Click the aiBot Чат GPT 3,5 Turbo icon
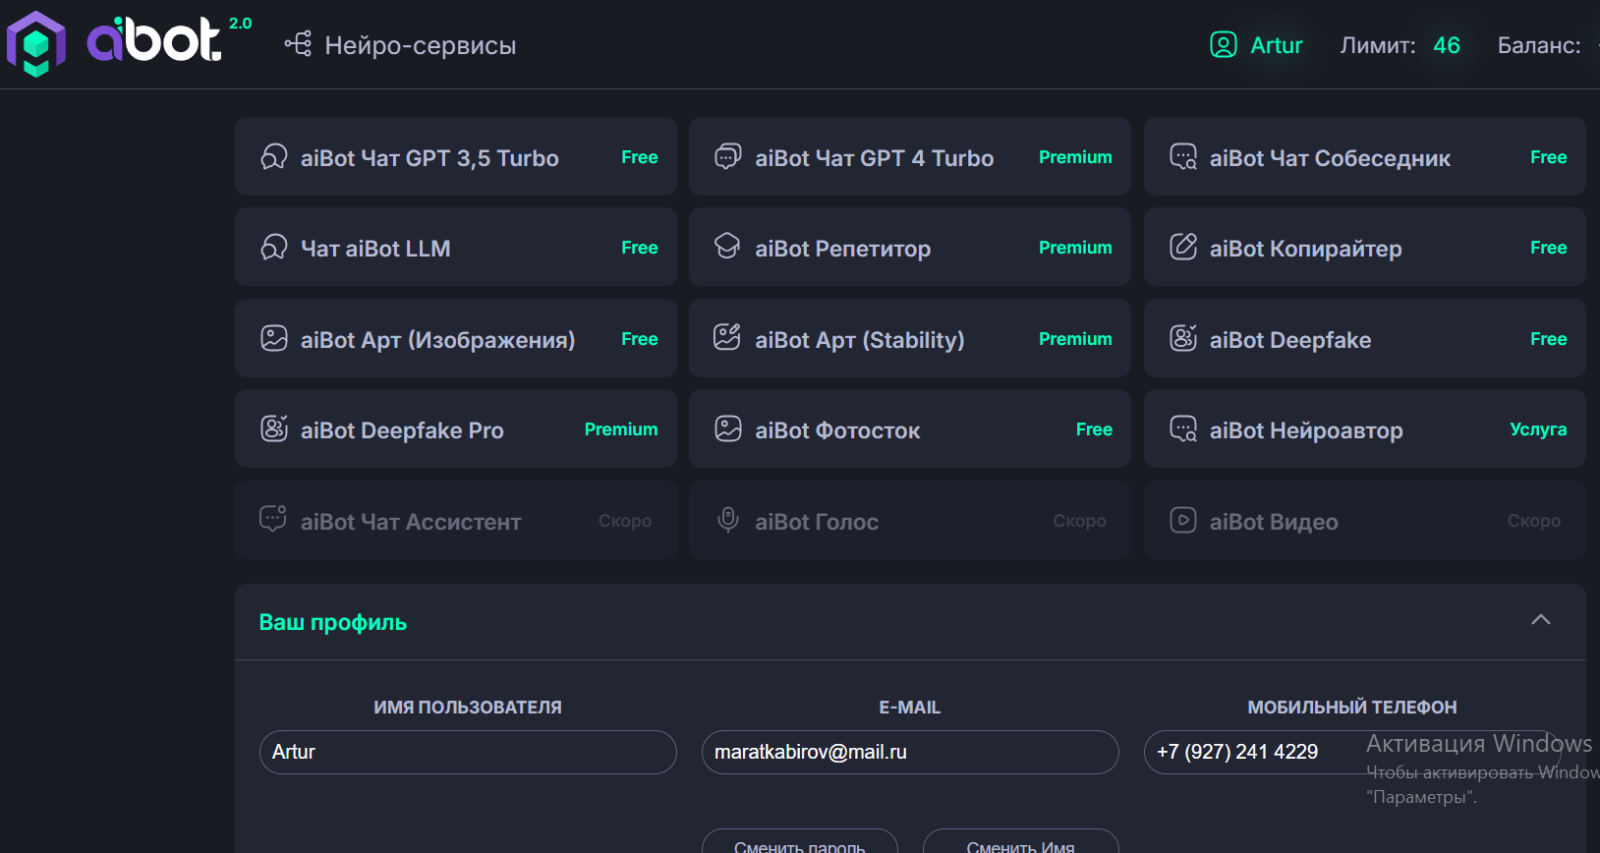The height and width of the screenshot is (853, 1600). pyautogui.click(x=274, y=157)
